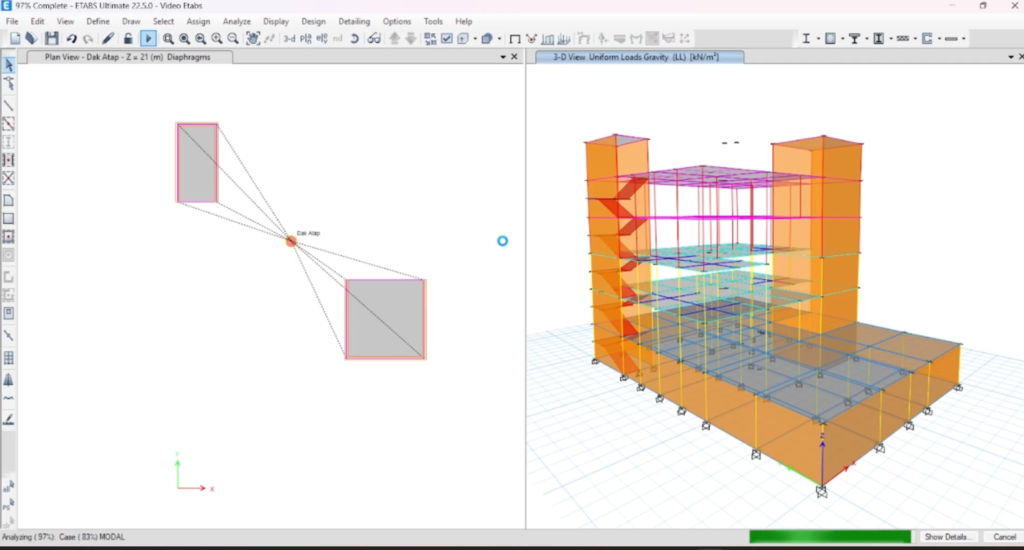Viewport: 1024px width, 550px height.
Task: Click the Restore Full View zoom icon
Action: click(x=184, y=39)
